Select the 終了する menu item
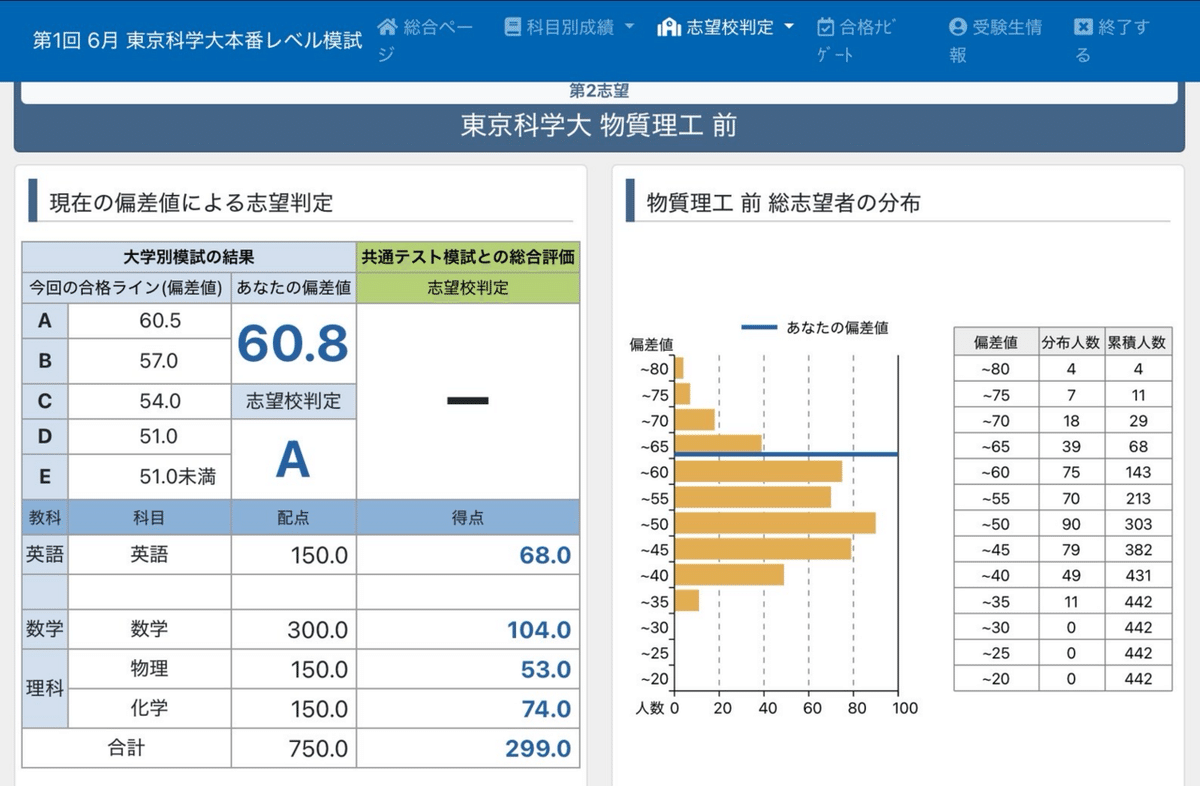The width and height of the screenshot is (1200, 786). [1112, 41]
